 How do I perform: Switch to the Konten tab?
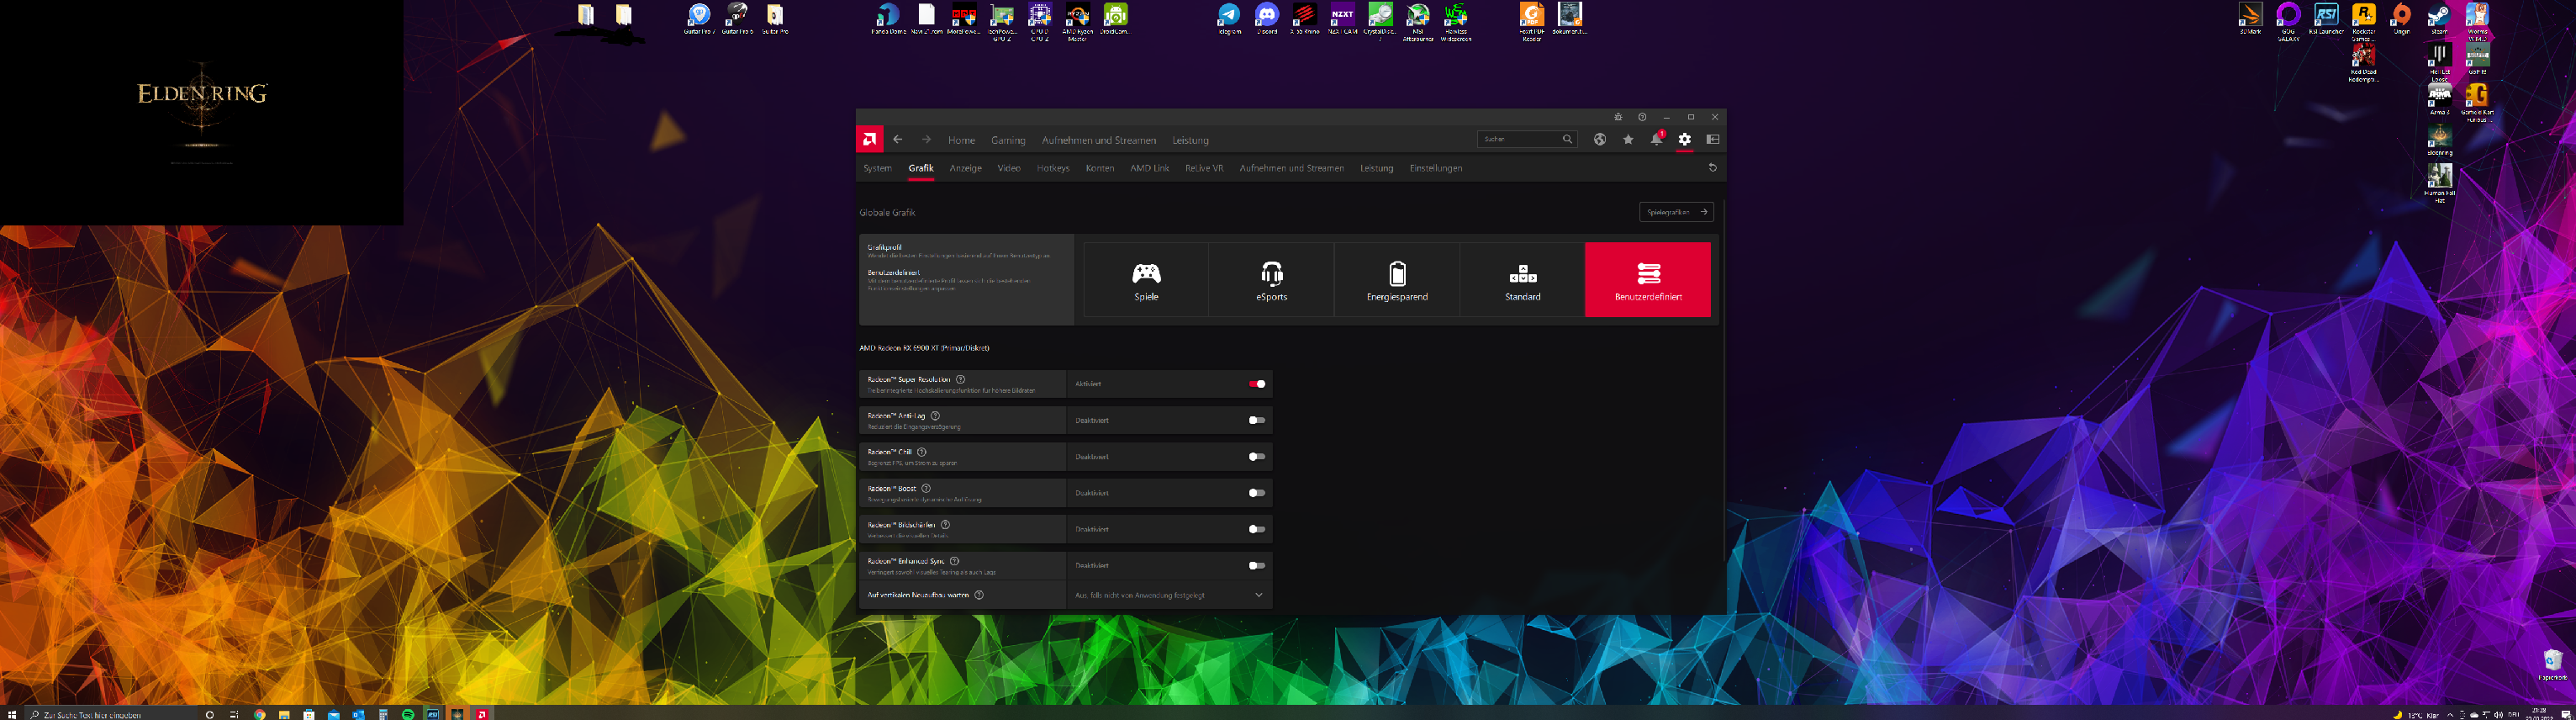coord(1100,168)
